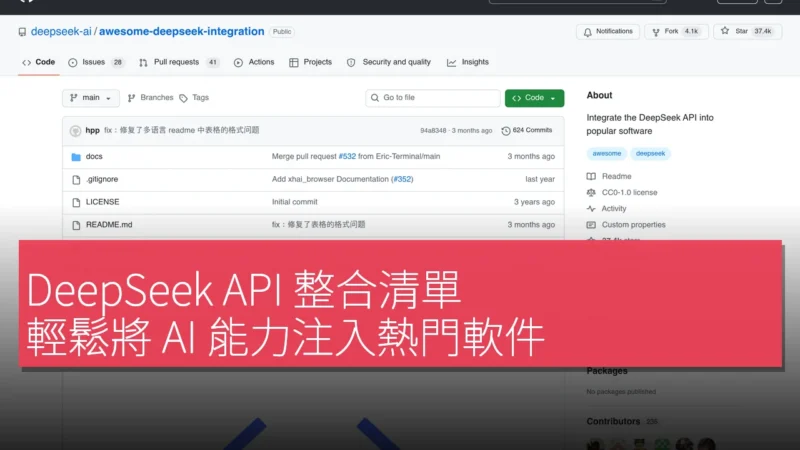This screenshot has width=800, height=450.
Task: Open the docs folder
Action: (94, 157)
